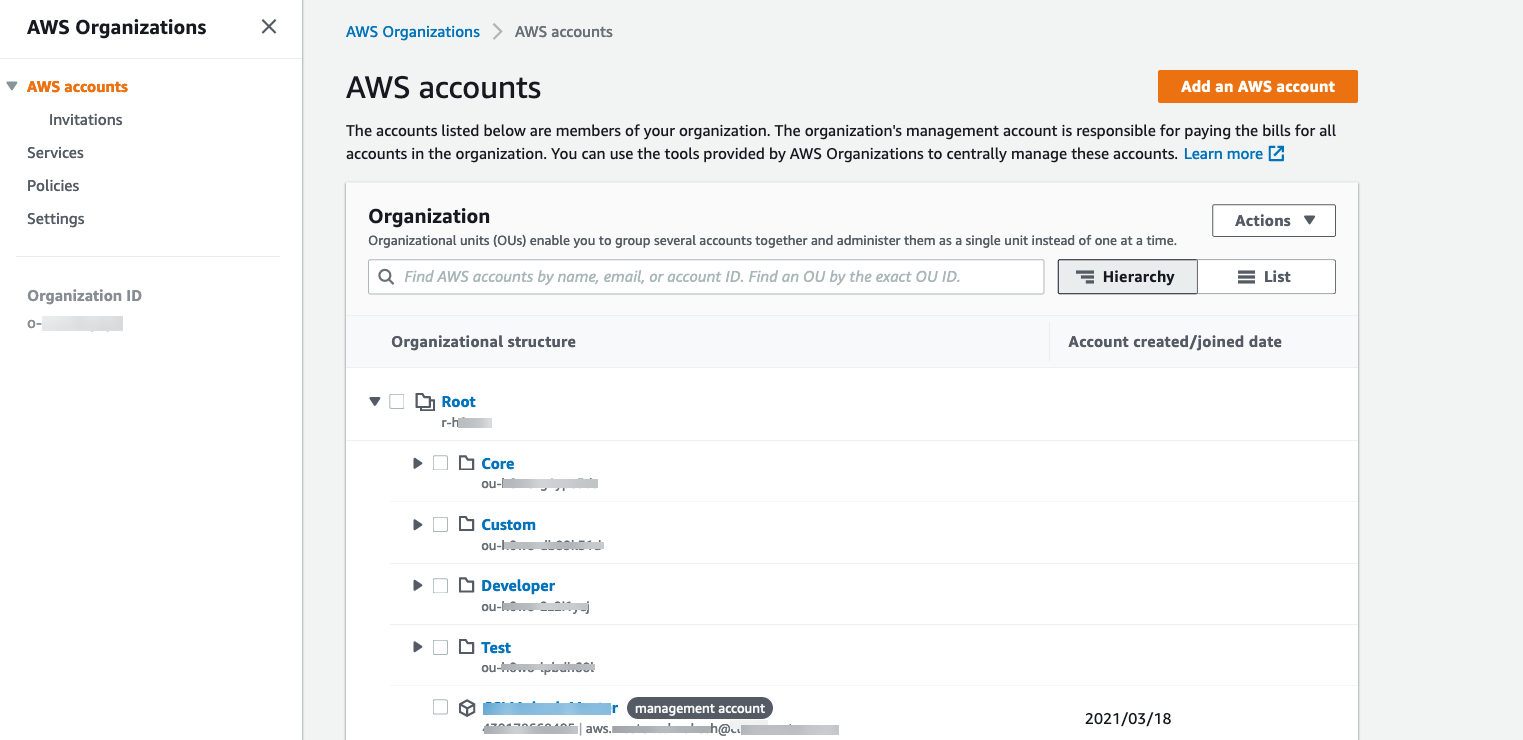Click the Account created/joined date column header
The image size is (1523, 740).
pos(1175,342)
